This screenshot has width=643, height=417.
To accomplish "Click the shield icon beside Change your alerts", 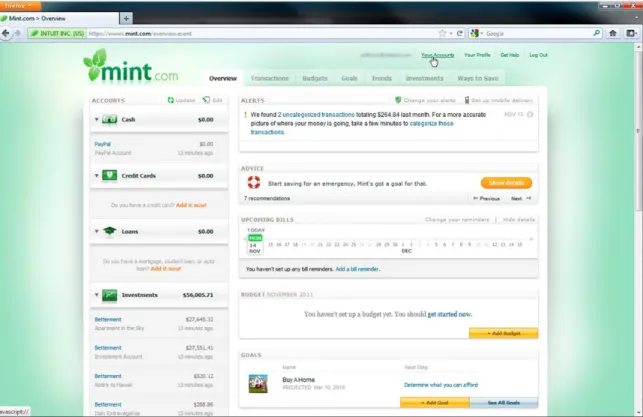I will (398, 100).
